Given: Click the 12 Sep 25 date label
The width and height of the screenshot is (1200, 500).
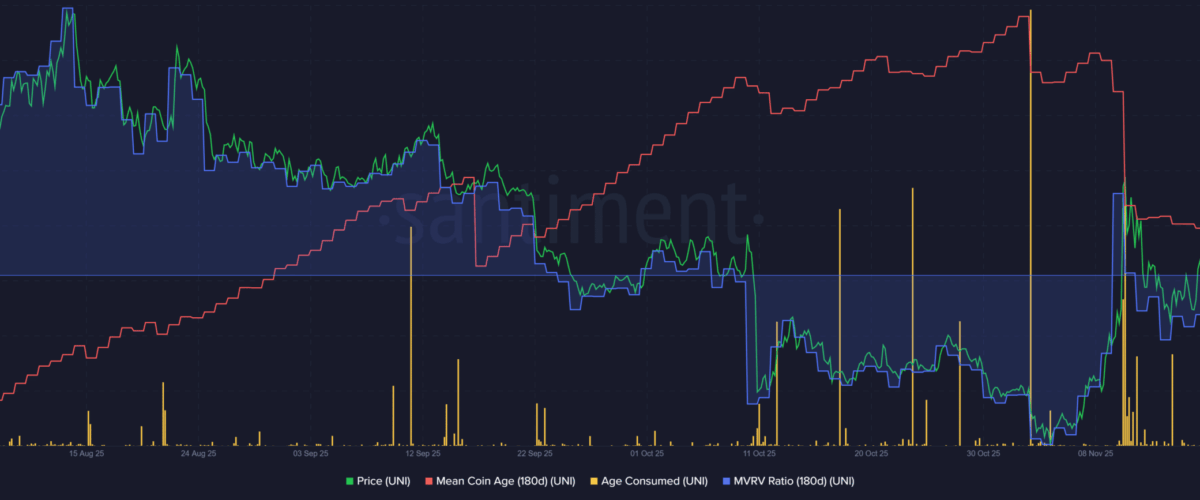Looking at the screenshot, I should tap(422, 453).
